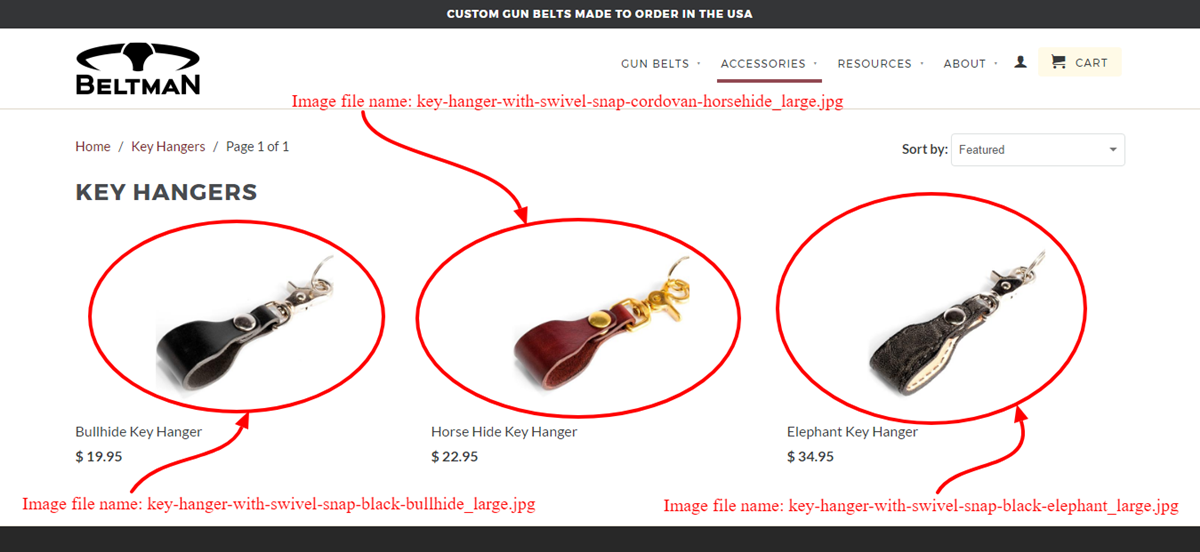Click the Custom Gun Belts announcement banner

click(x=600, y=14)
